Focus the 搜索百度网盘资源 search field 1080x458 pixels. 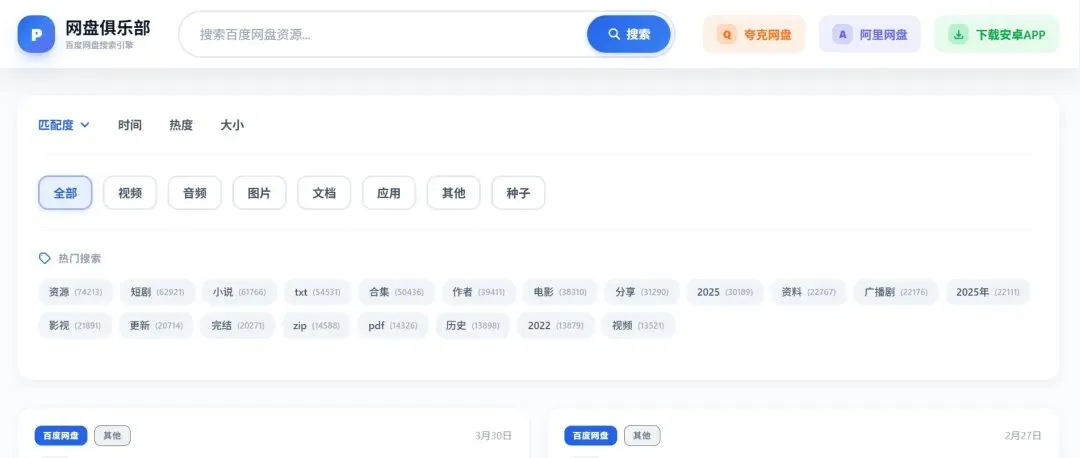click(x=384, y=34)
